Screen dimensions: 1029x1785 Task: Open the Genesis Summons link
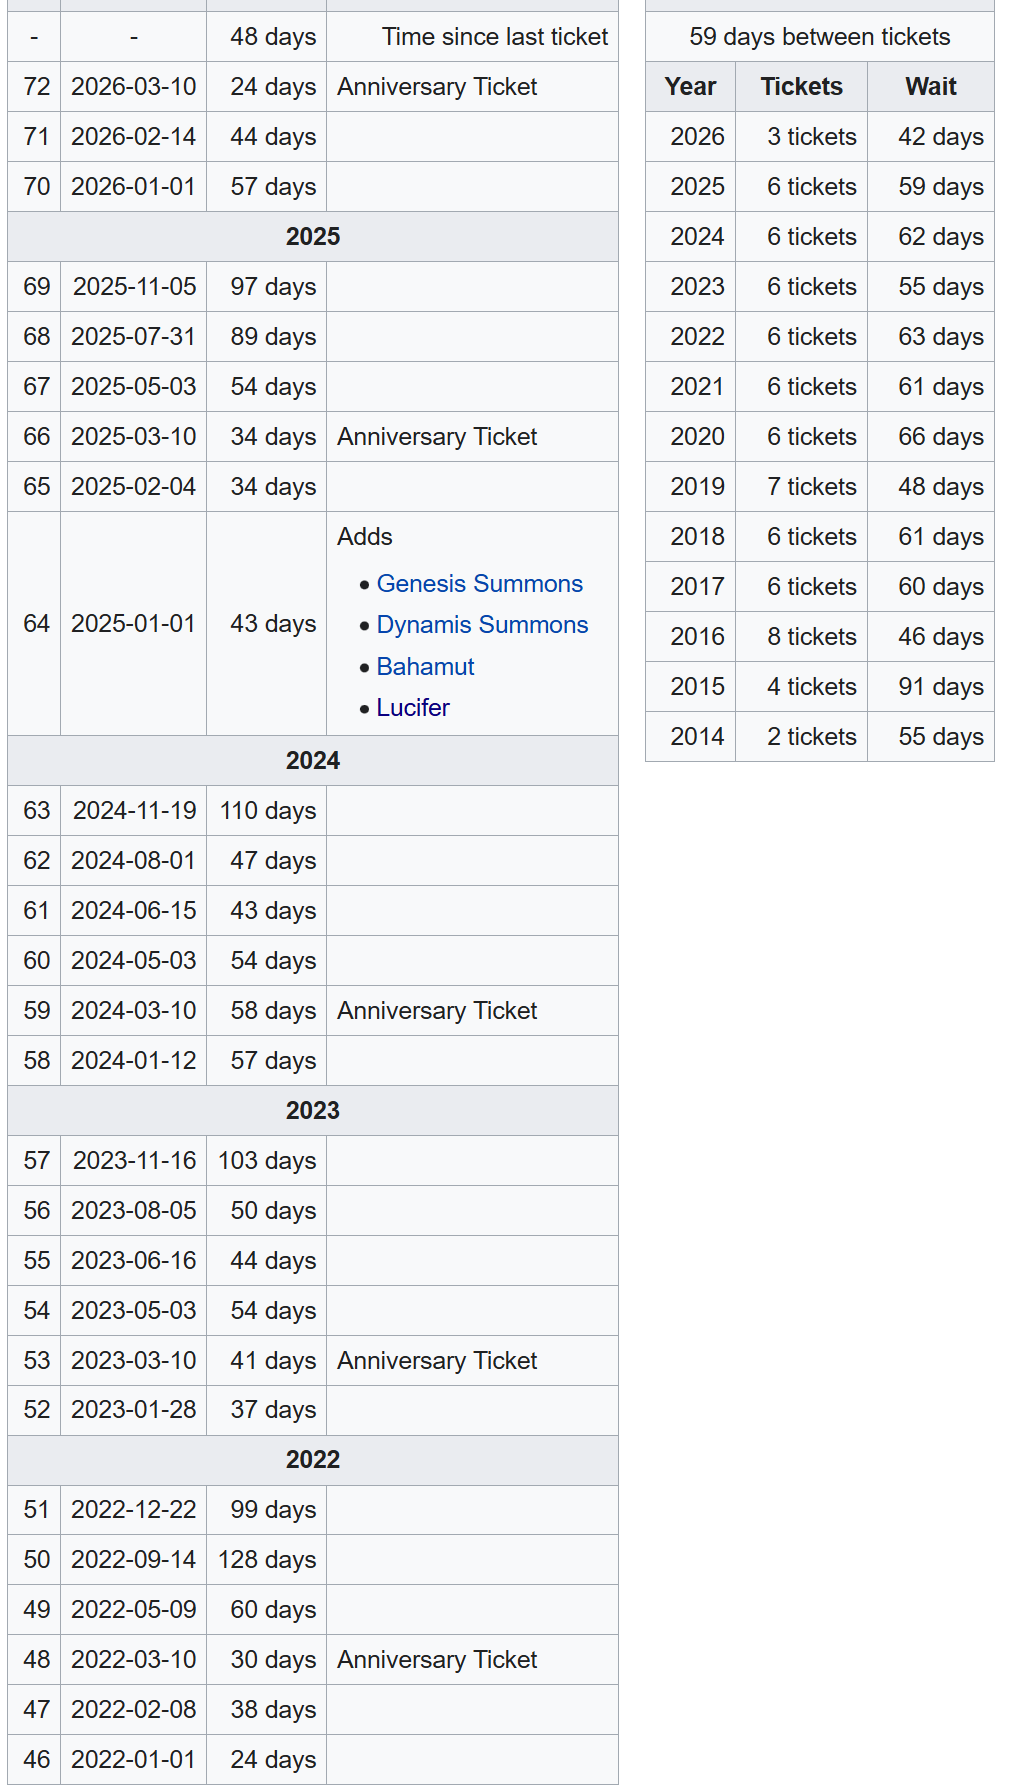click(x=479, y=583)
